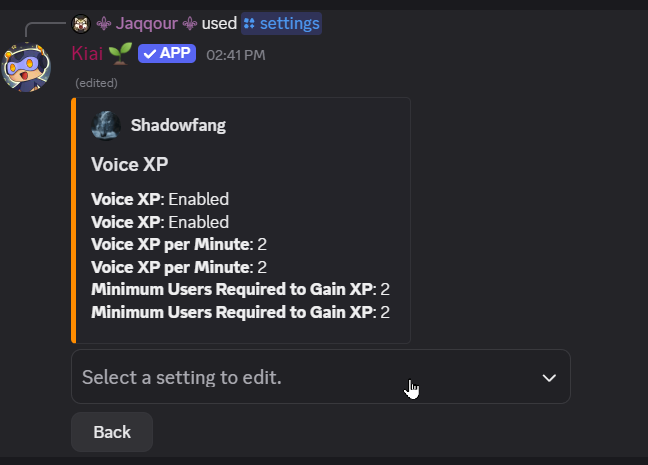Screen dimensions: 648x465
Task: Click Kiai bot's large profile avatar
Action: pyautogui.click(x=27, y=65)
